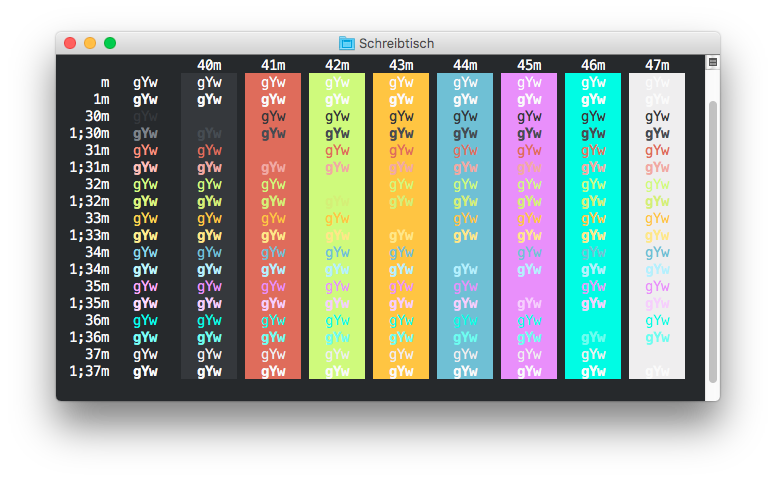This screenshot has height=481, width=776.
Task: Click gYw in 40m column, 31m row
Action: [x=209, y=151]
